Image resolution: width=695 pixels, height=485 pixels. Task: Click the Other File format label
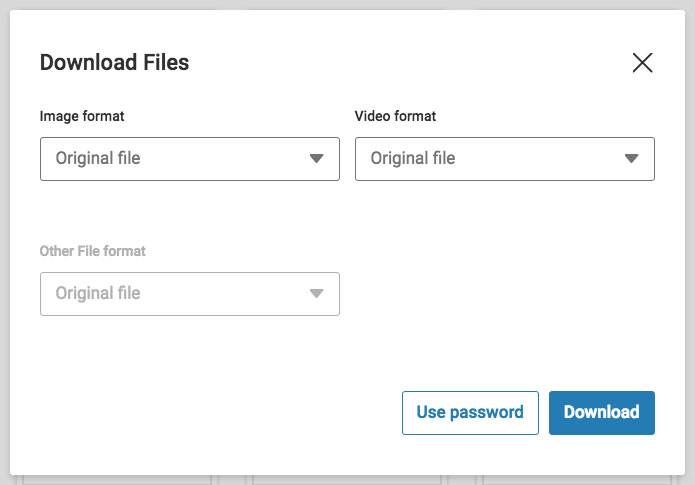(x=92, y=251)
